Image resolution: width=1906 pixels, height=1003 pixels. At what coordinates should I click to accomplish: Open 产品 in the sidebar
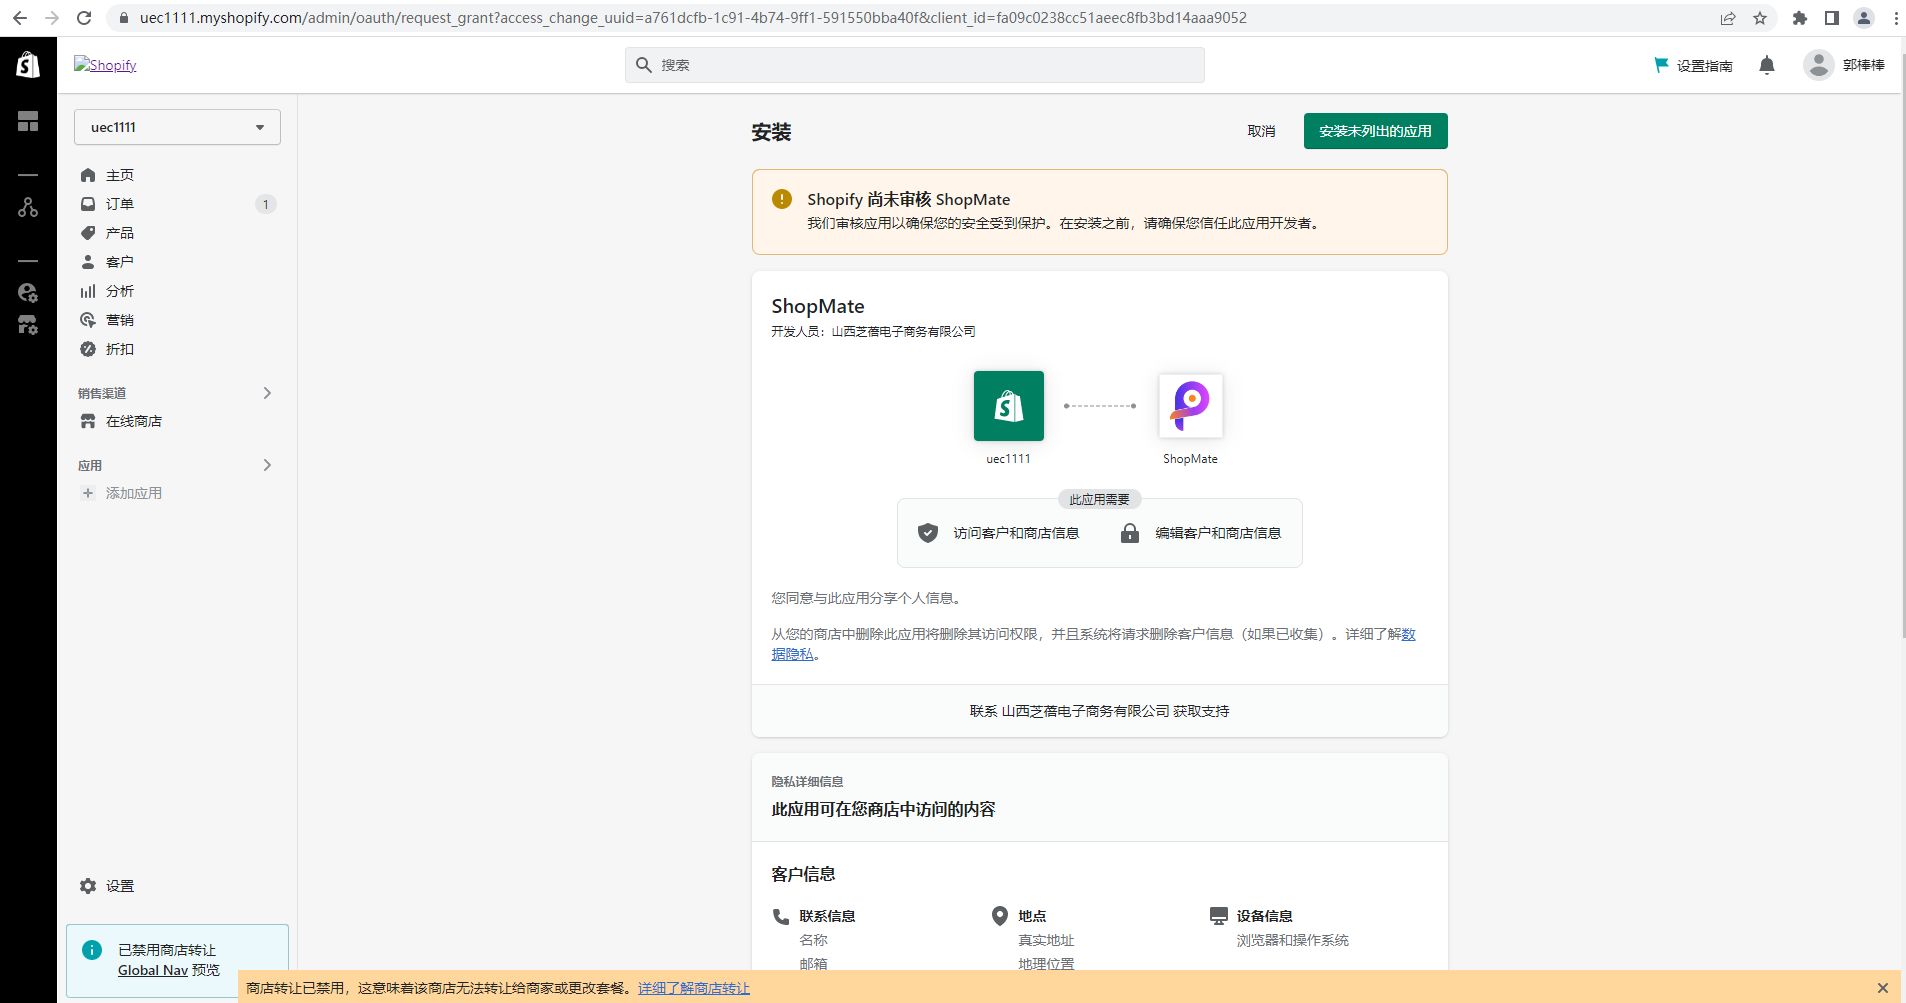point(120,233)
